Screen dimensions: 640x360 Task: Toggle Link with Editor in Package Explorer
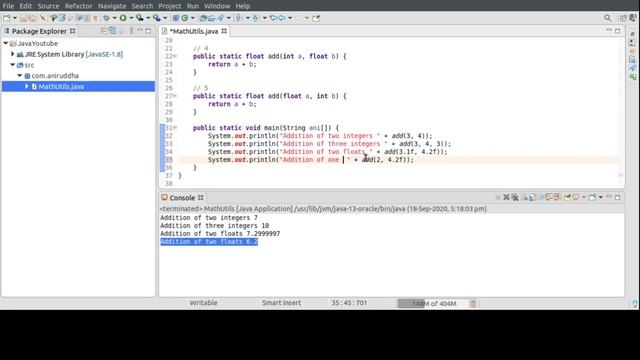click(112, 31)
